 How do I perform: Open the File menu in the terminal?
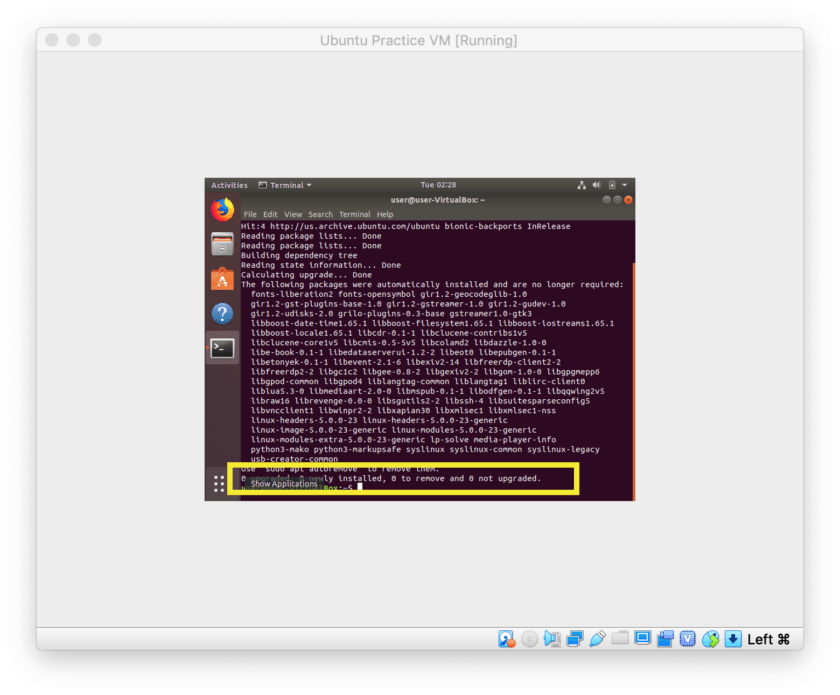coord(250,214)
